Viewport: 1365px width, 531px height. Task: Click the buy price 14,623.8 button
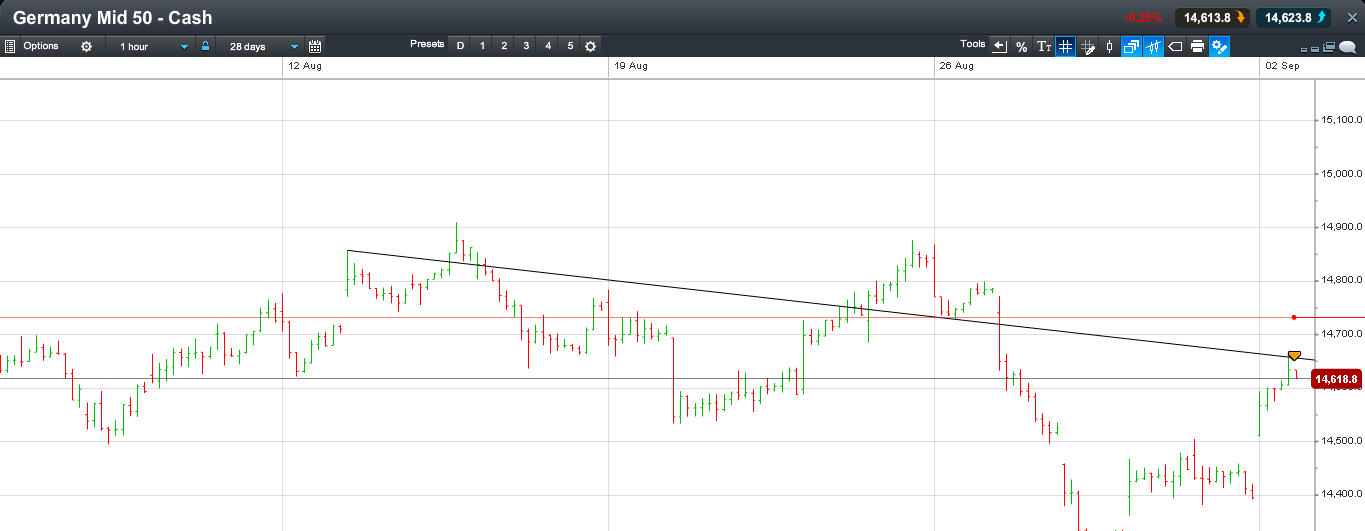(1293, 17)
